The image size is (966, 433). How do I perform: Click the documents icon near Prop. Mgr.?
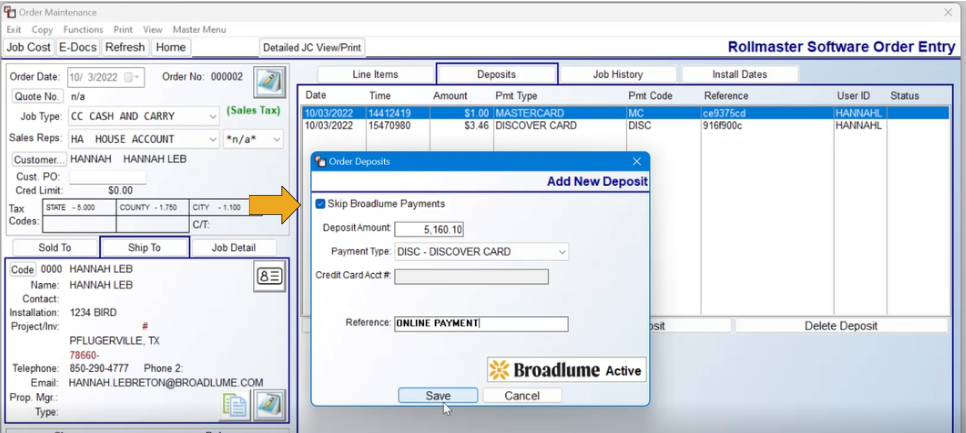point(235,405)
